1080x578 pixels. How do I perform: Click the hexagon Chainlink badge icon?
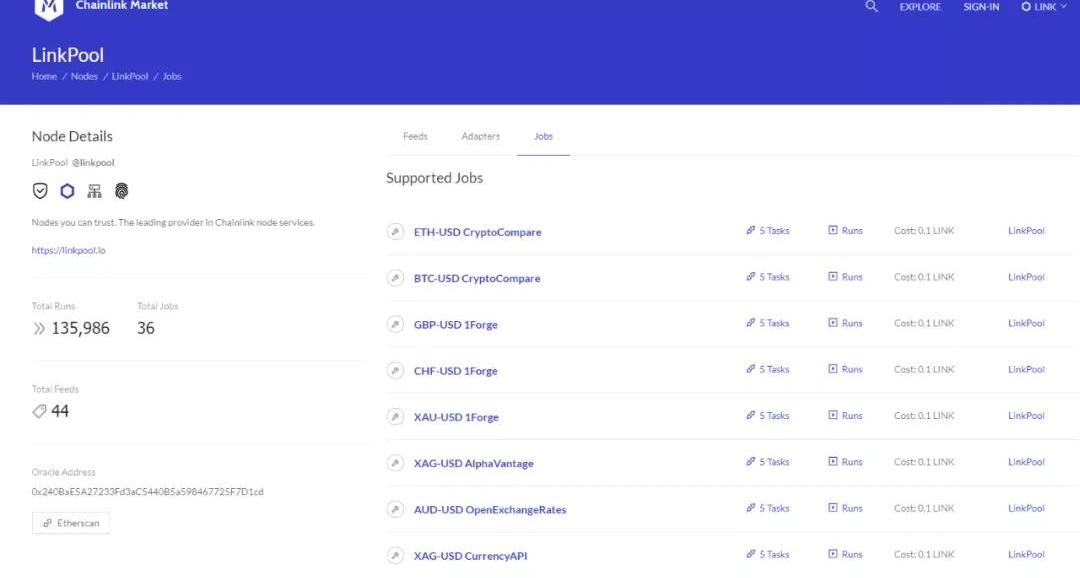tap(68, 191)
